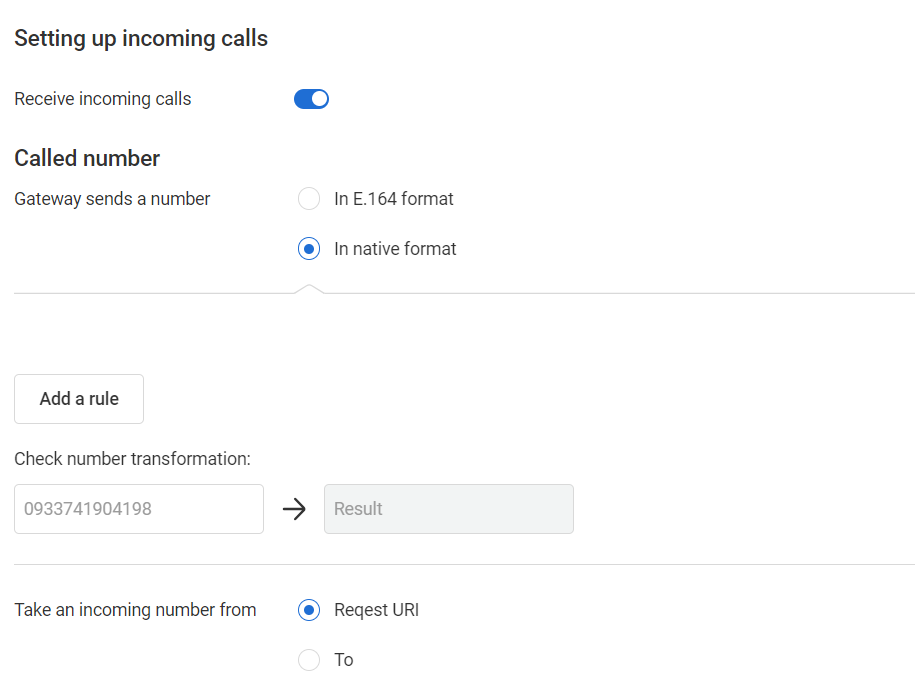Pick the To radio button
915x698 pixels.
309,660
